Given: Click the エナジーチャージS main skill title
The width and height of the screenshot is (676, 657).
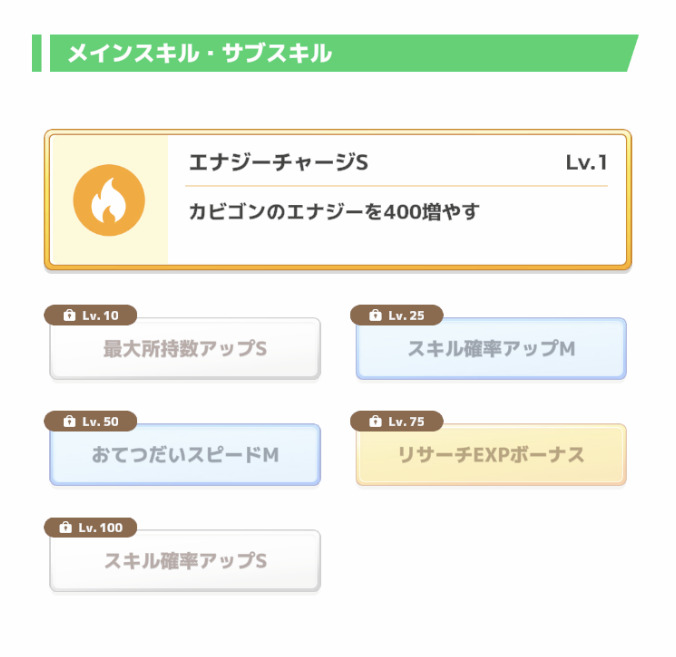Looking at the screenshot, I should pos(279,163).
